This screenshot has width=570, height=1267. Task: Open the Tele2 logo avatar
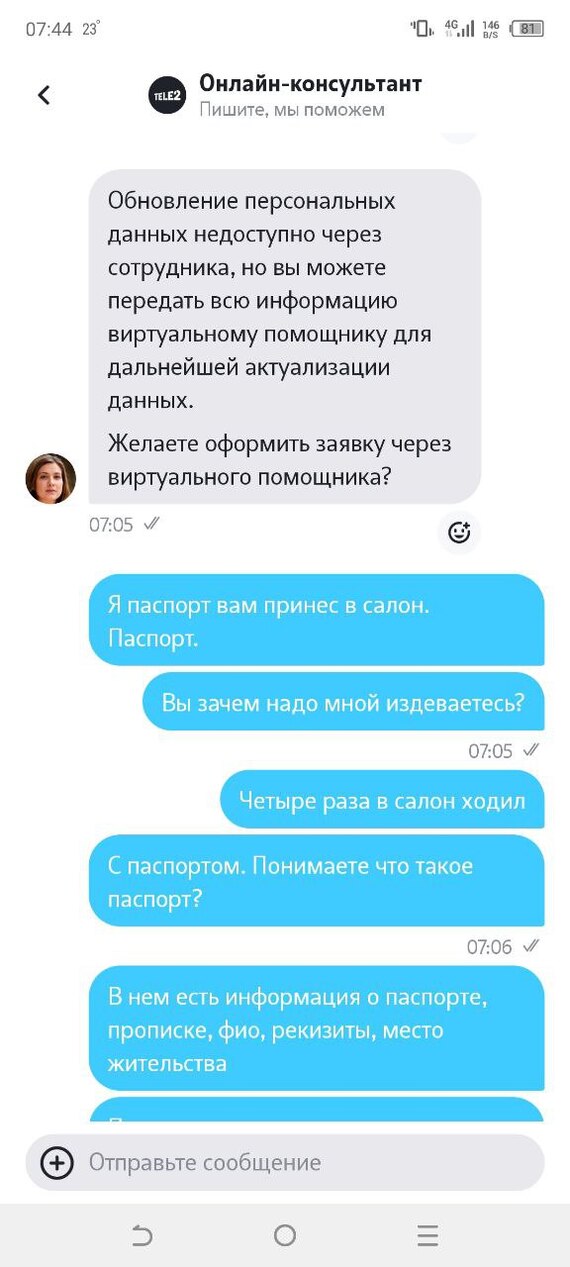[168, 95]
